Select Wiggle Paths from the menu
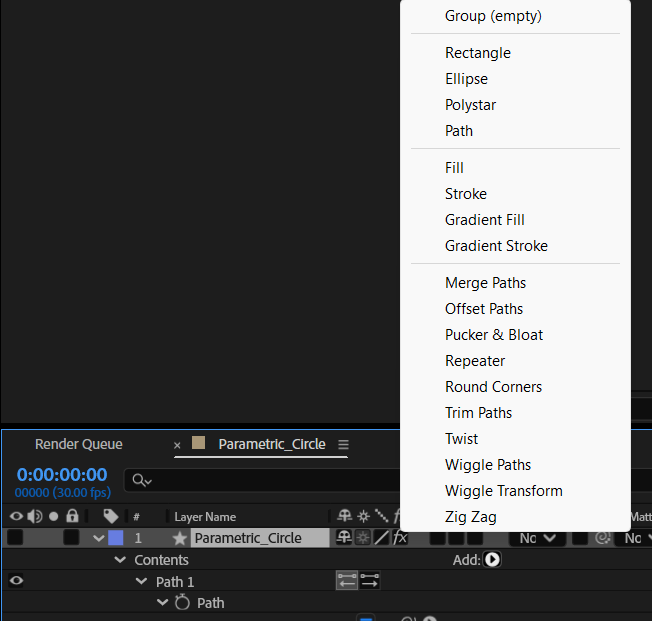Image resolution: width=652 pixels, height=621 pixels. [x=488, y=465]
